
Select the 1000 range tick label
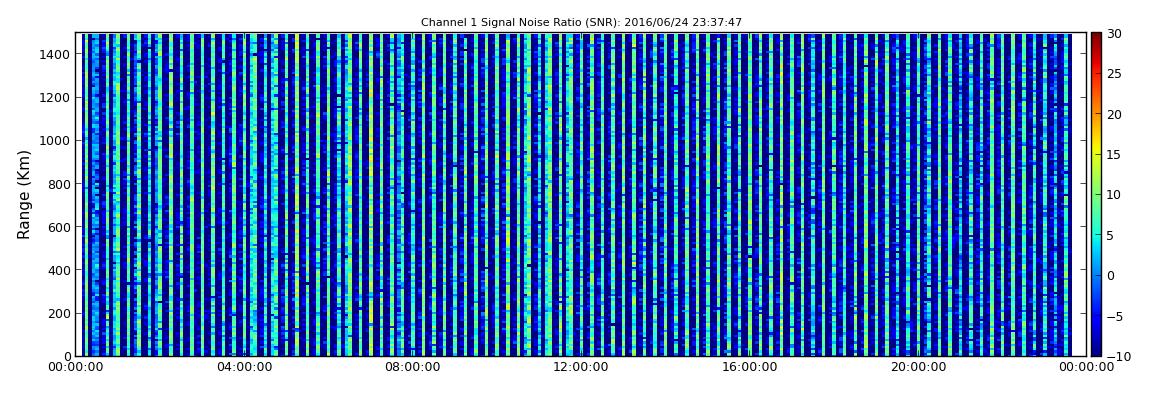point(56,141)
